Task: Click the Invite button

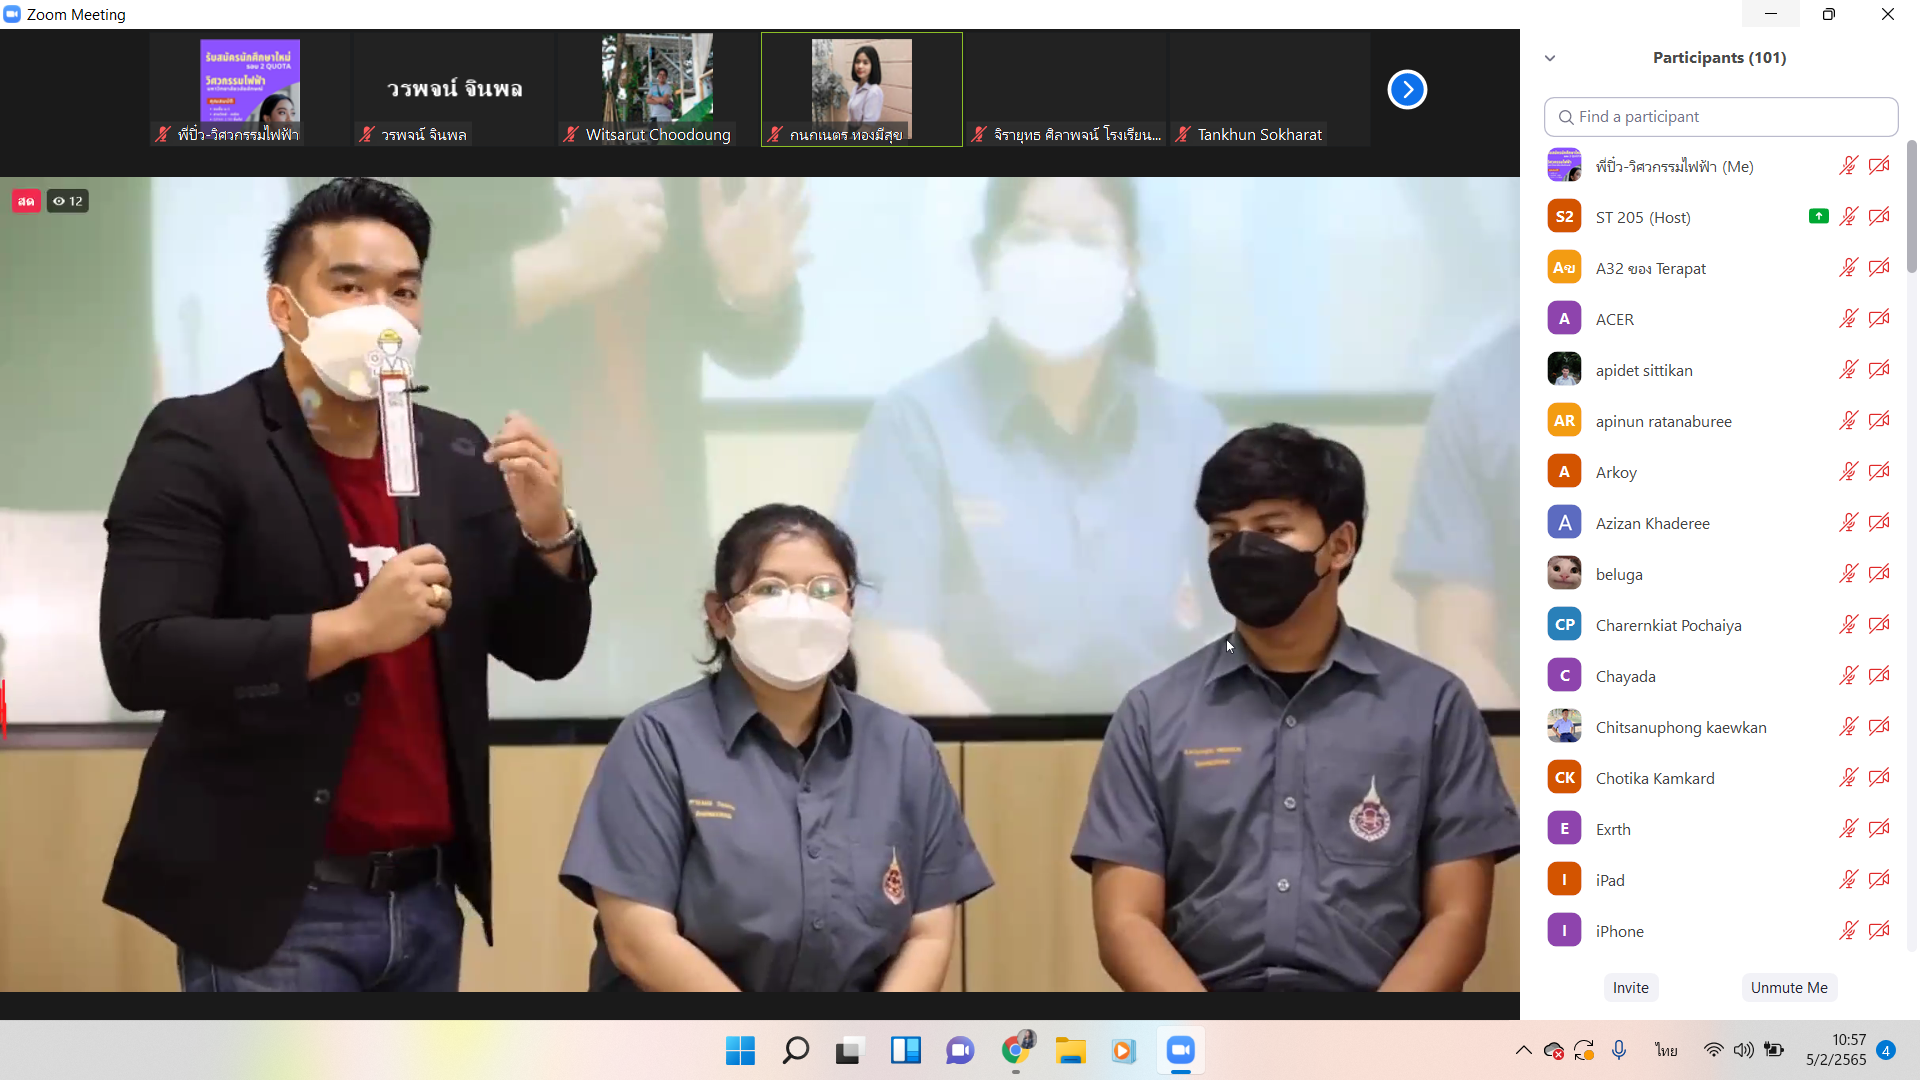Action: click(1630, 987)
